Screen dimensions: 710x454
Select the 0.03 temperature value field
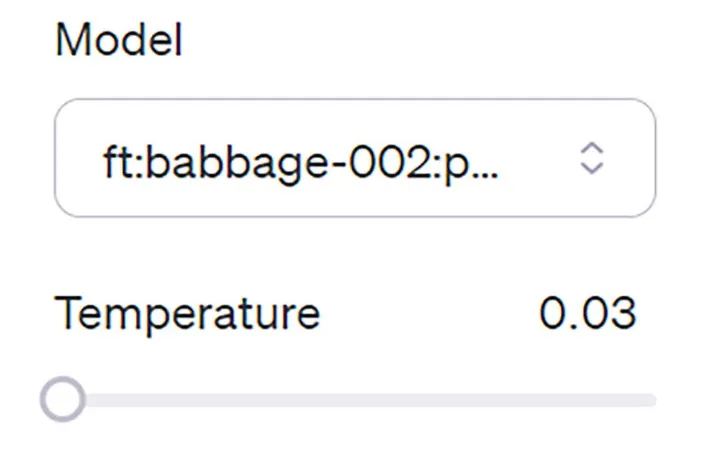coord(587,314)
